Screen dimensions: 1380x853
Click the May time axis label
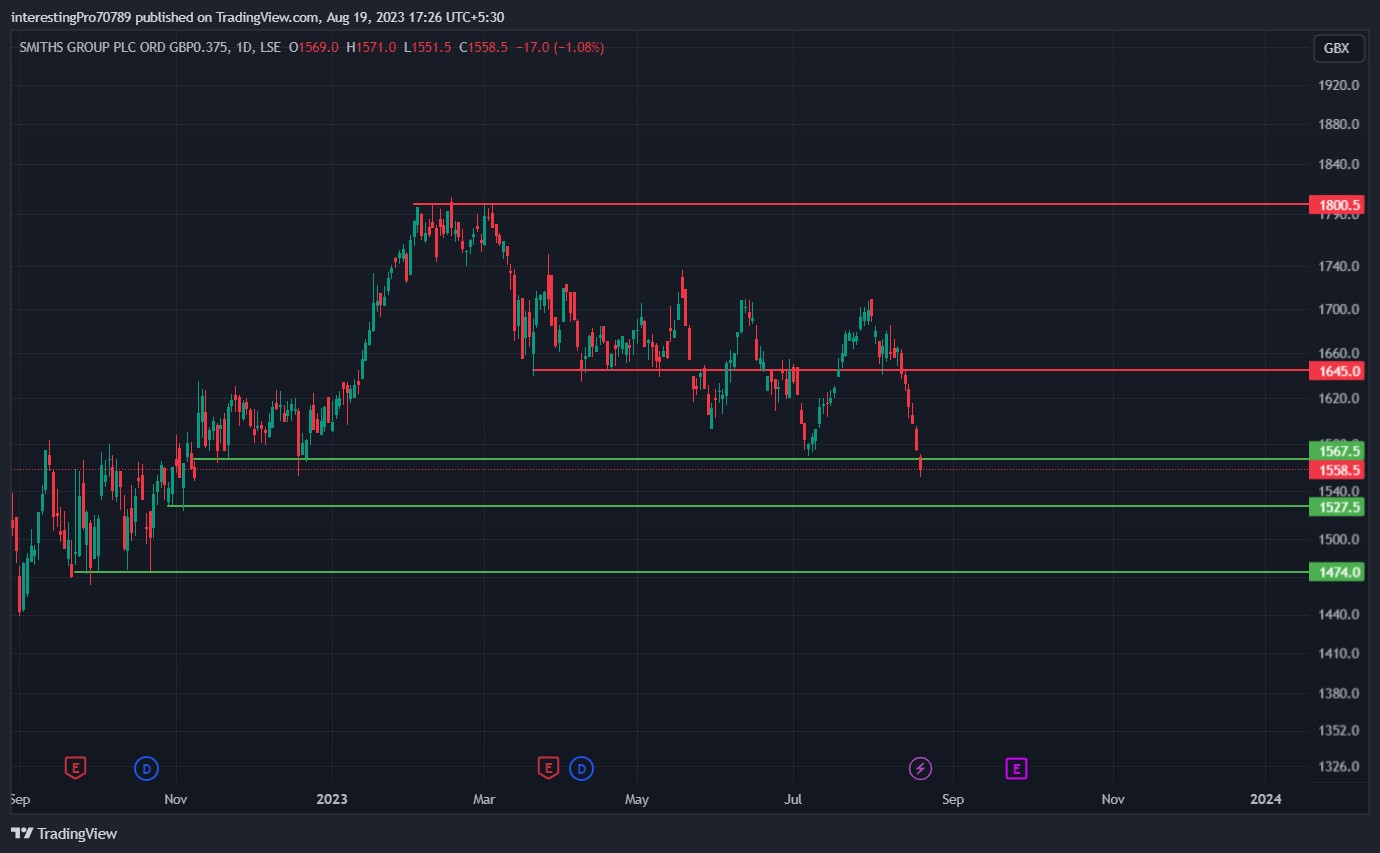point(637,799)
